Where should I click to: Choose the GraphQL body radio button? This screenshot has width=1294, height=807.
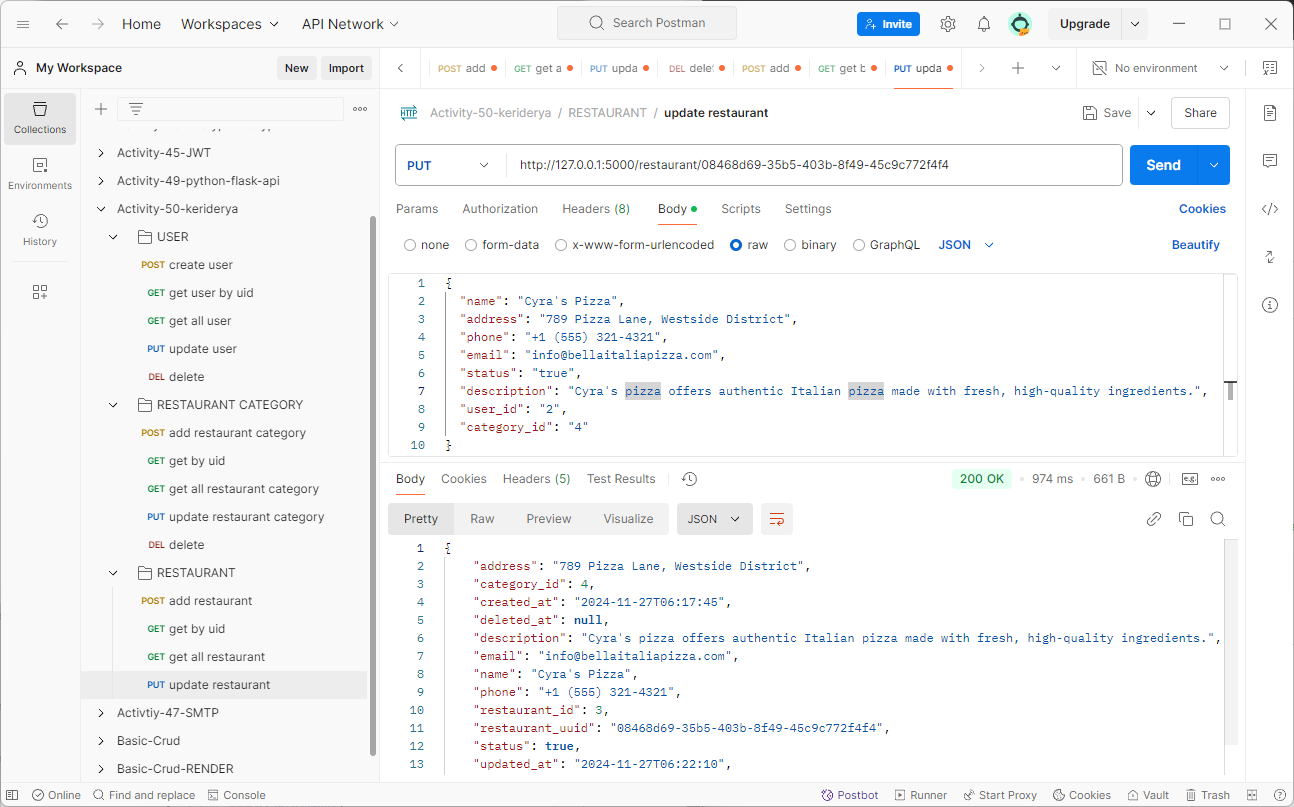[x=859, y=245]
